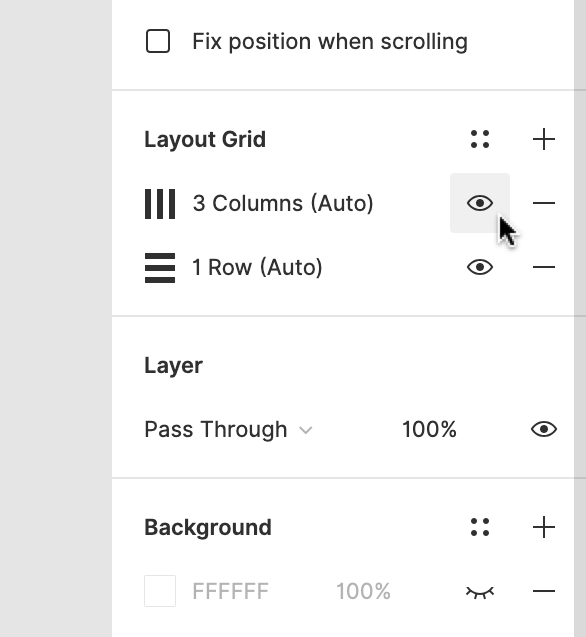Remove the 1 Row (Auto) grid
Screen dimensions: 586x637
544,267
